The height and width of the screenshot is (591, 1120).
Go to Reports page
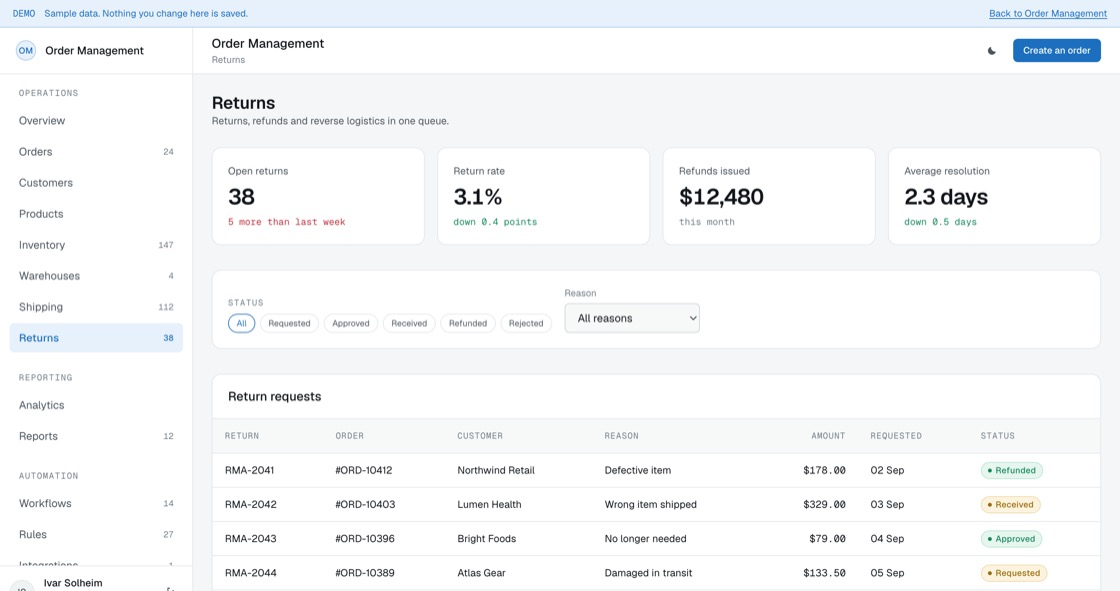pos(96,436)
